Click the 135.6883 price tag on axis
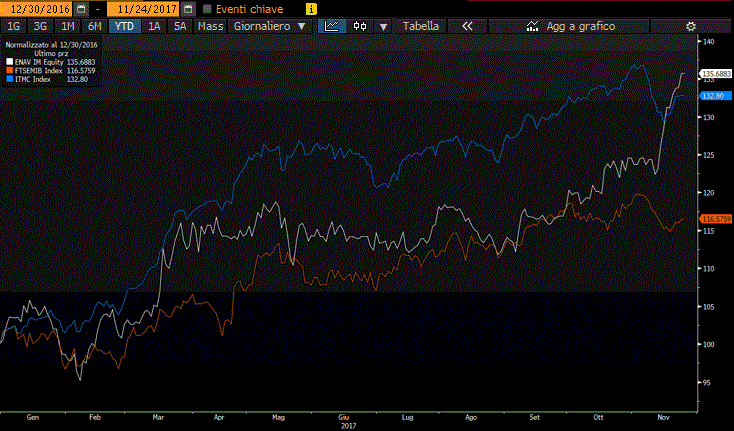Viewport: 734px width, 431px height. coord(716,74)
